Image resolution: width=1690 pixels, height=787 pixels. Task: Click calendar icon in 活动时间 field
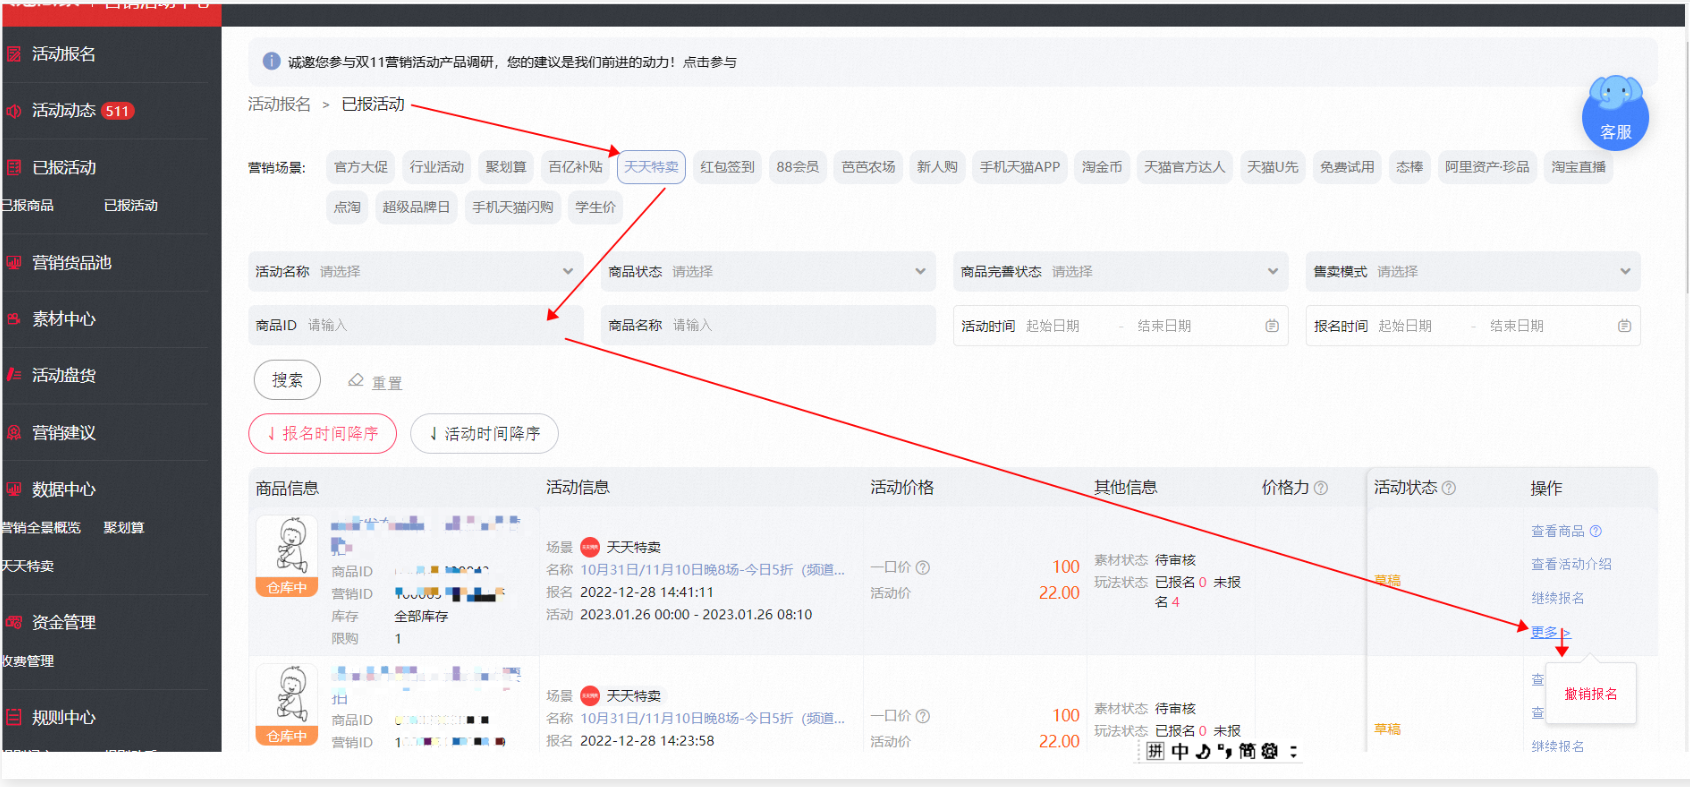pyautogui.click(x=1272, y=326)
